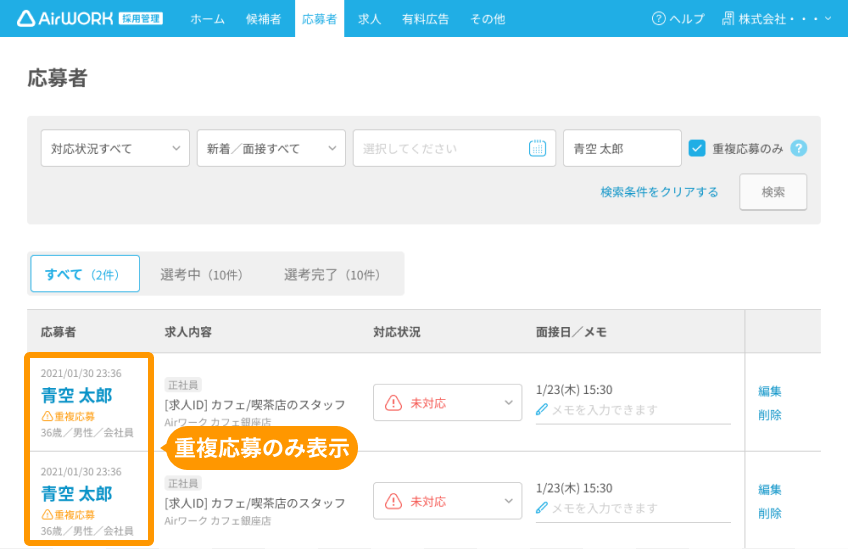Click the red warning icon in first row status
The height and width of the screenshot is (549, 848).
pos(393,403)
